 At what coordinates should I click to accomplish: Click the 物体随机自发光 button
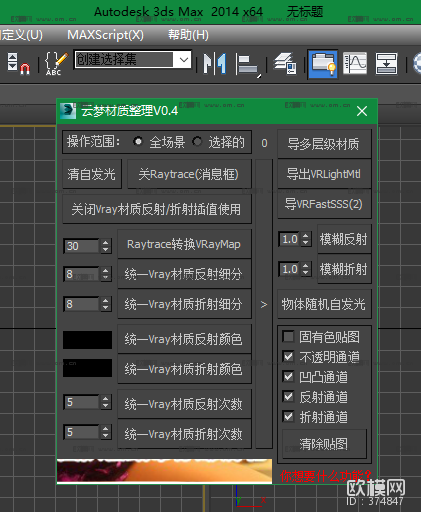[x=324, y=304]
